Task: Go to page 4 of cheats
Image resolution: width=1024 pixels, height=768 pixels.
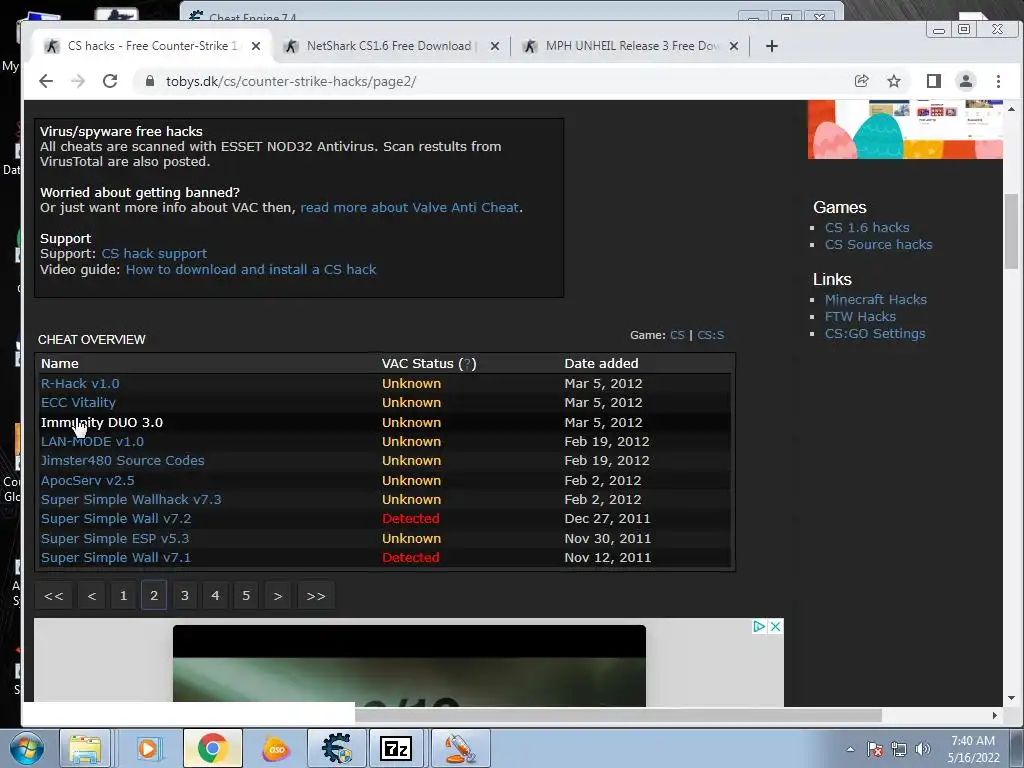Action: pyautogui.click(x=216, y=596)
